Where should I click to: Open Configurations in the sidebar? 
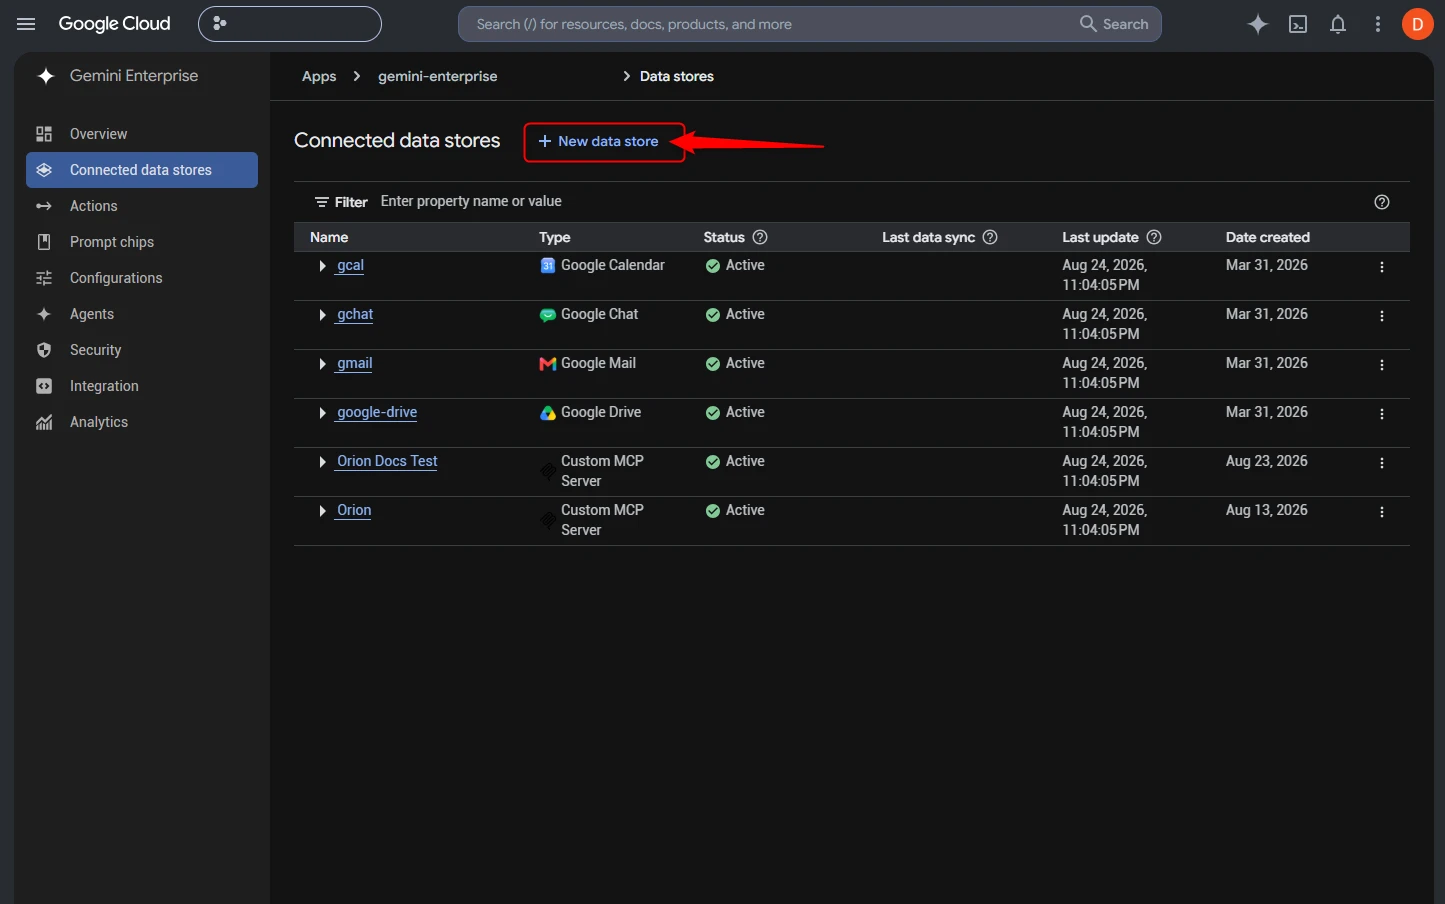tap(142, 278)
